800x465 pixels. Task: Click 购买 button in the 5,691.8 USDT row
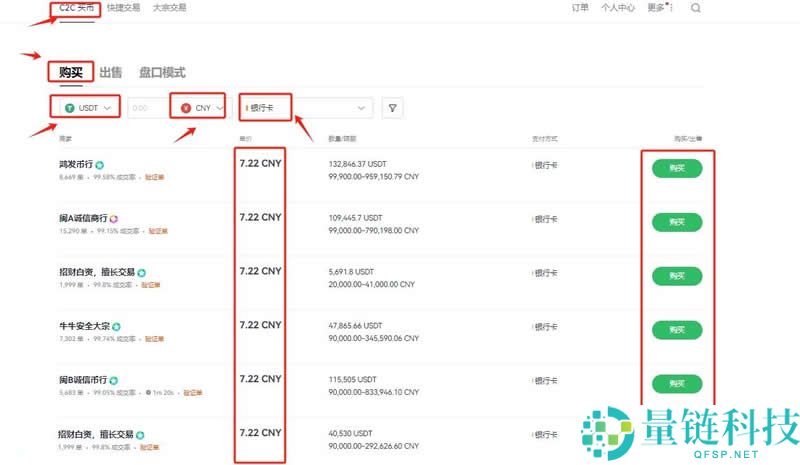(x=677, y=276)
